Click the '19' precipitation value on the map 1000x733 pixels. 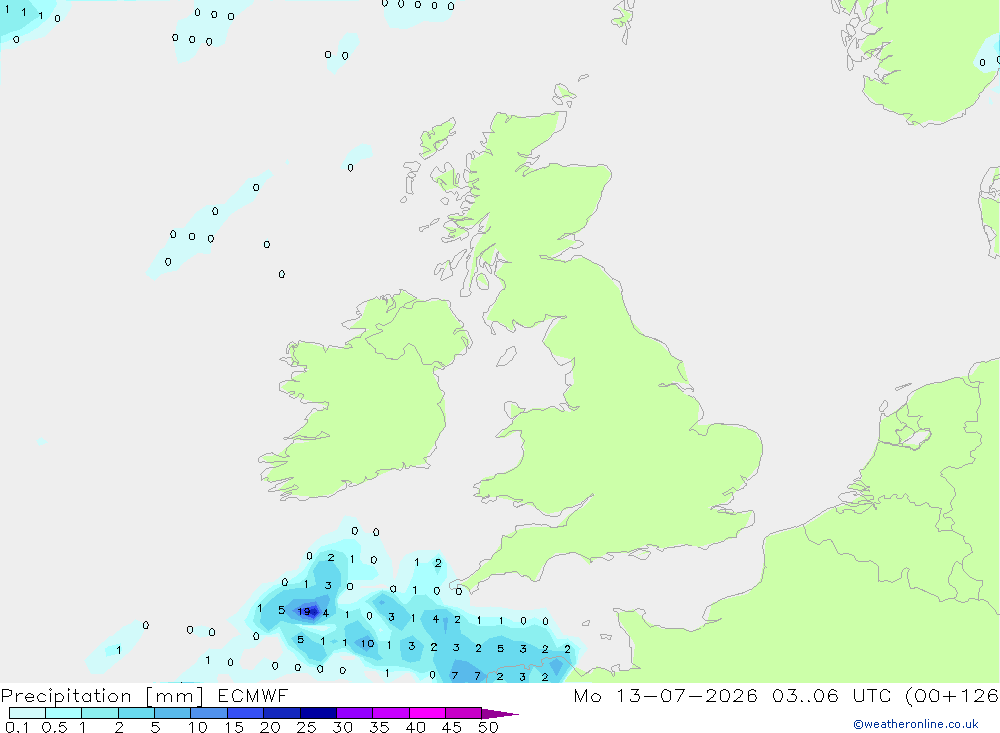(x=304, y=611)
